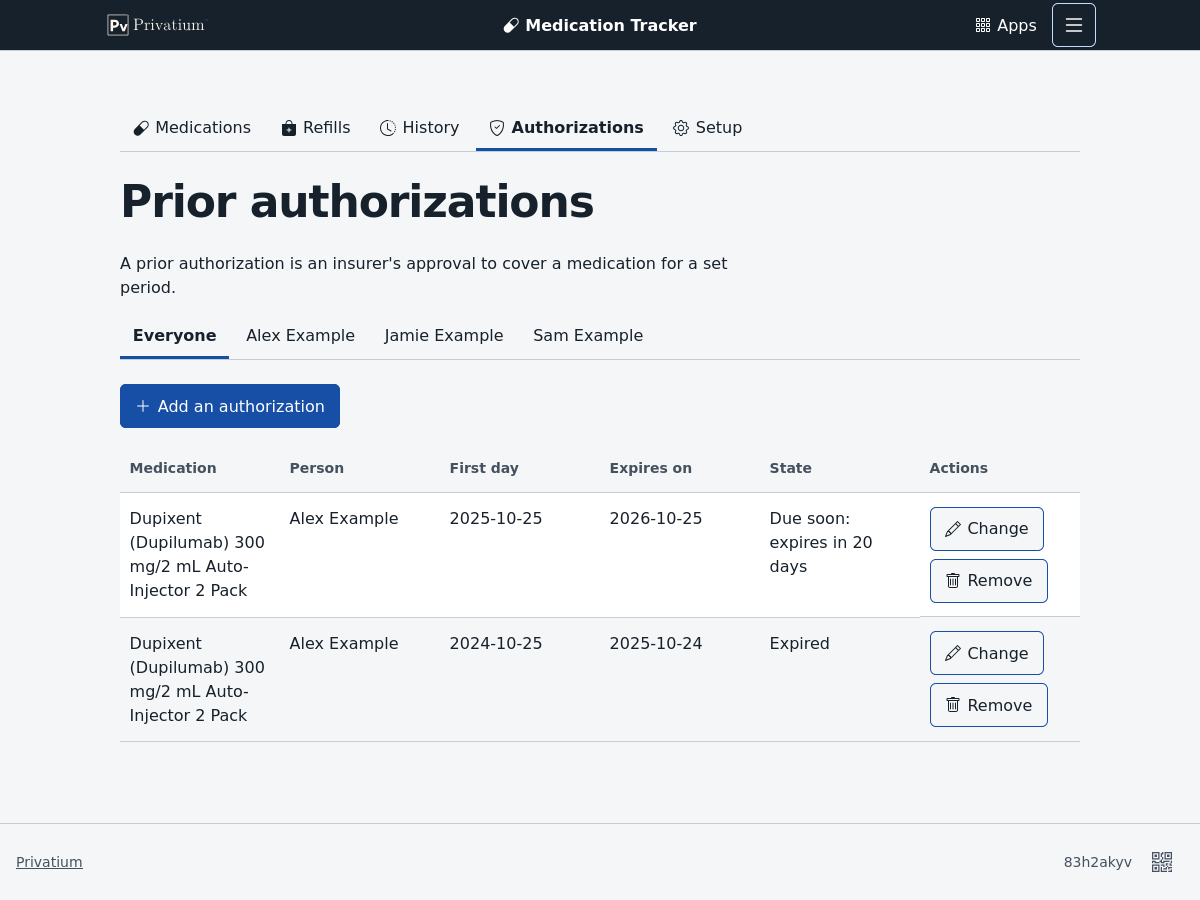Screen dimensions: 1200x900
Task: Filter by Alex Example tab
Action: (x=301, y=336)
